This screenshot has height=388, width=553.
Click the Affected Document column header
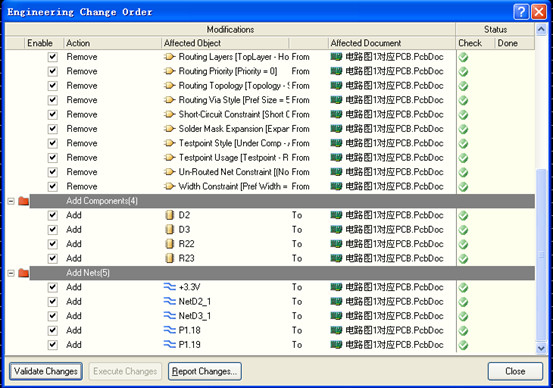[x=391, y=43]
